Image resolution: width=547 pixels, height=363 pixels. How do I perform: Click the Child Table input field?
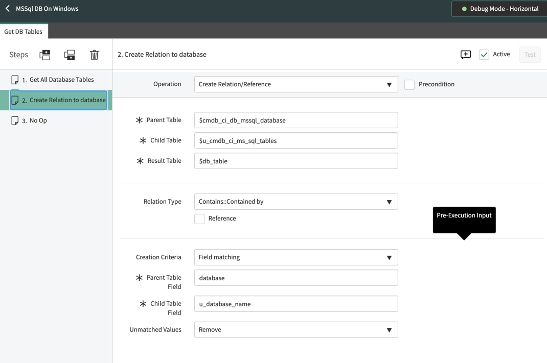[x=295, y=141]
